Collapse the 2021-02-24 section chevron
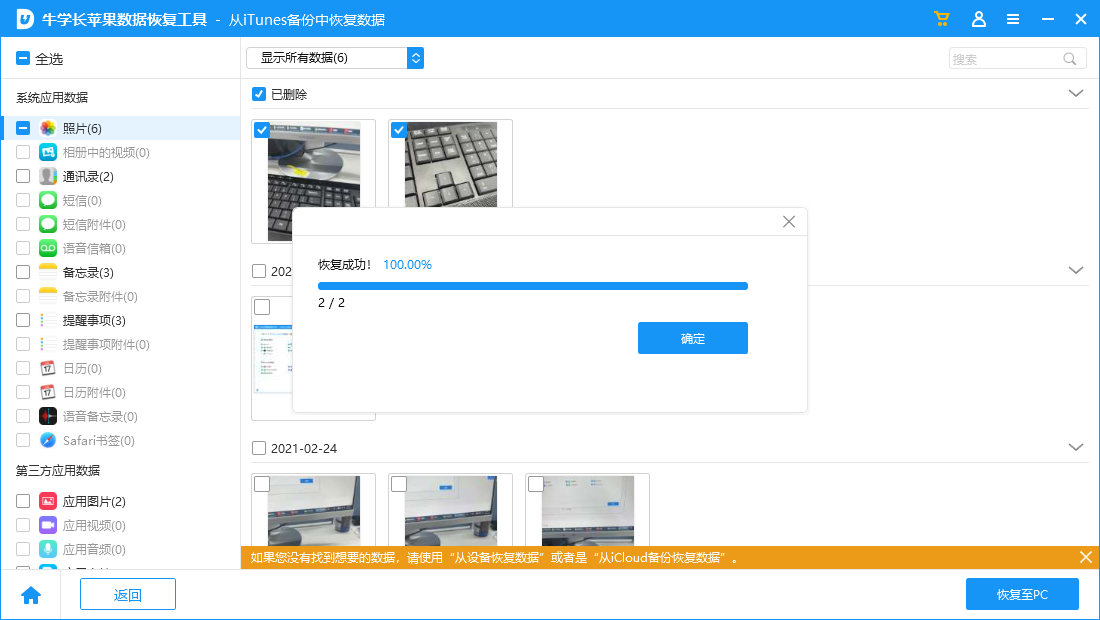Viewport: 1100px width, 620px height. click(1076, 447)
